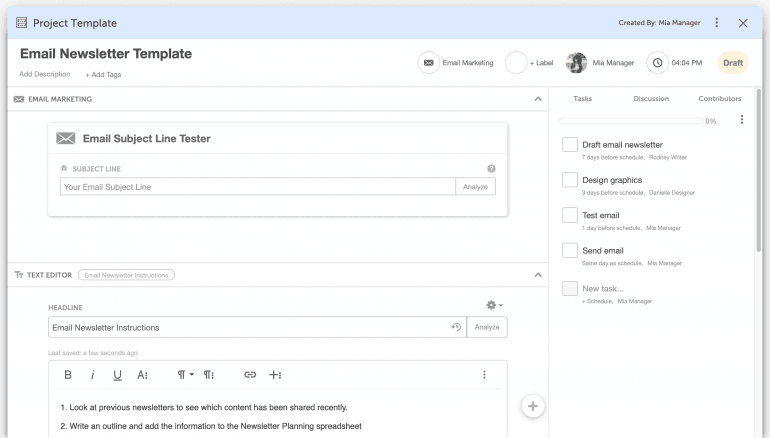Tick the Send email task checkbox
This screenshot has height=438, width=770.
pyautogui.click(x=569, y=251)
